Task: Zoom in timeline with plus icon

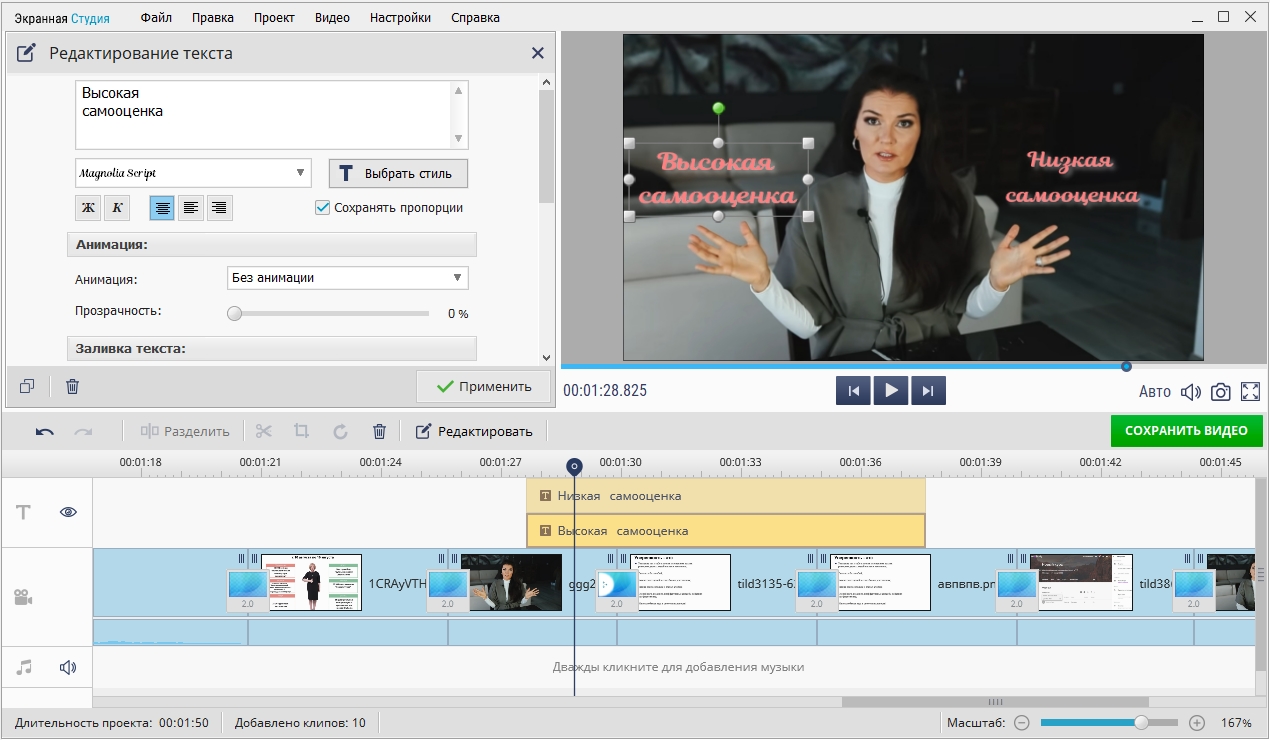Action: tap(1197, 723)
